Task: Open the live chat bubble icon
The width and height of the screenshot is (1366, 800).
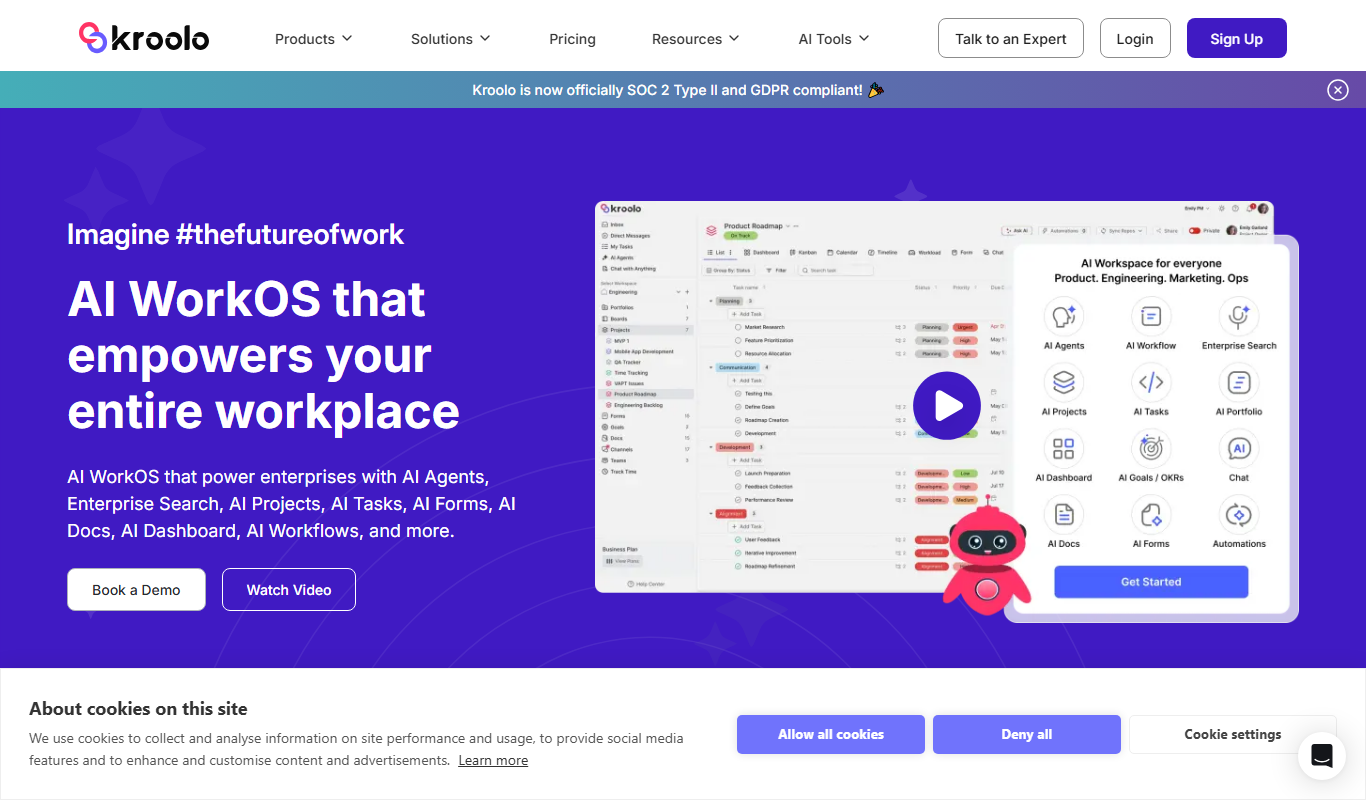Action: tap(1322, 756)
